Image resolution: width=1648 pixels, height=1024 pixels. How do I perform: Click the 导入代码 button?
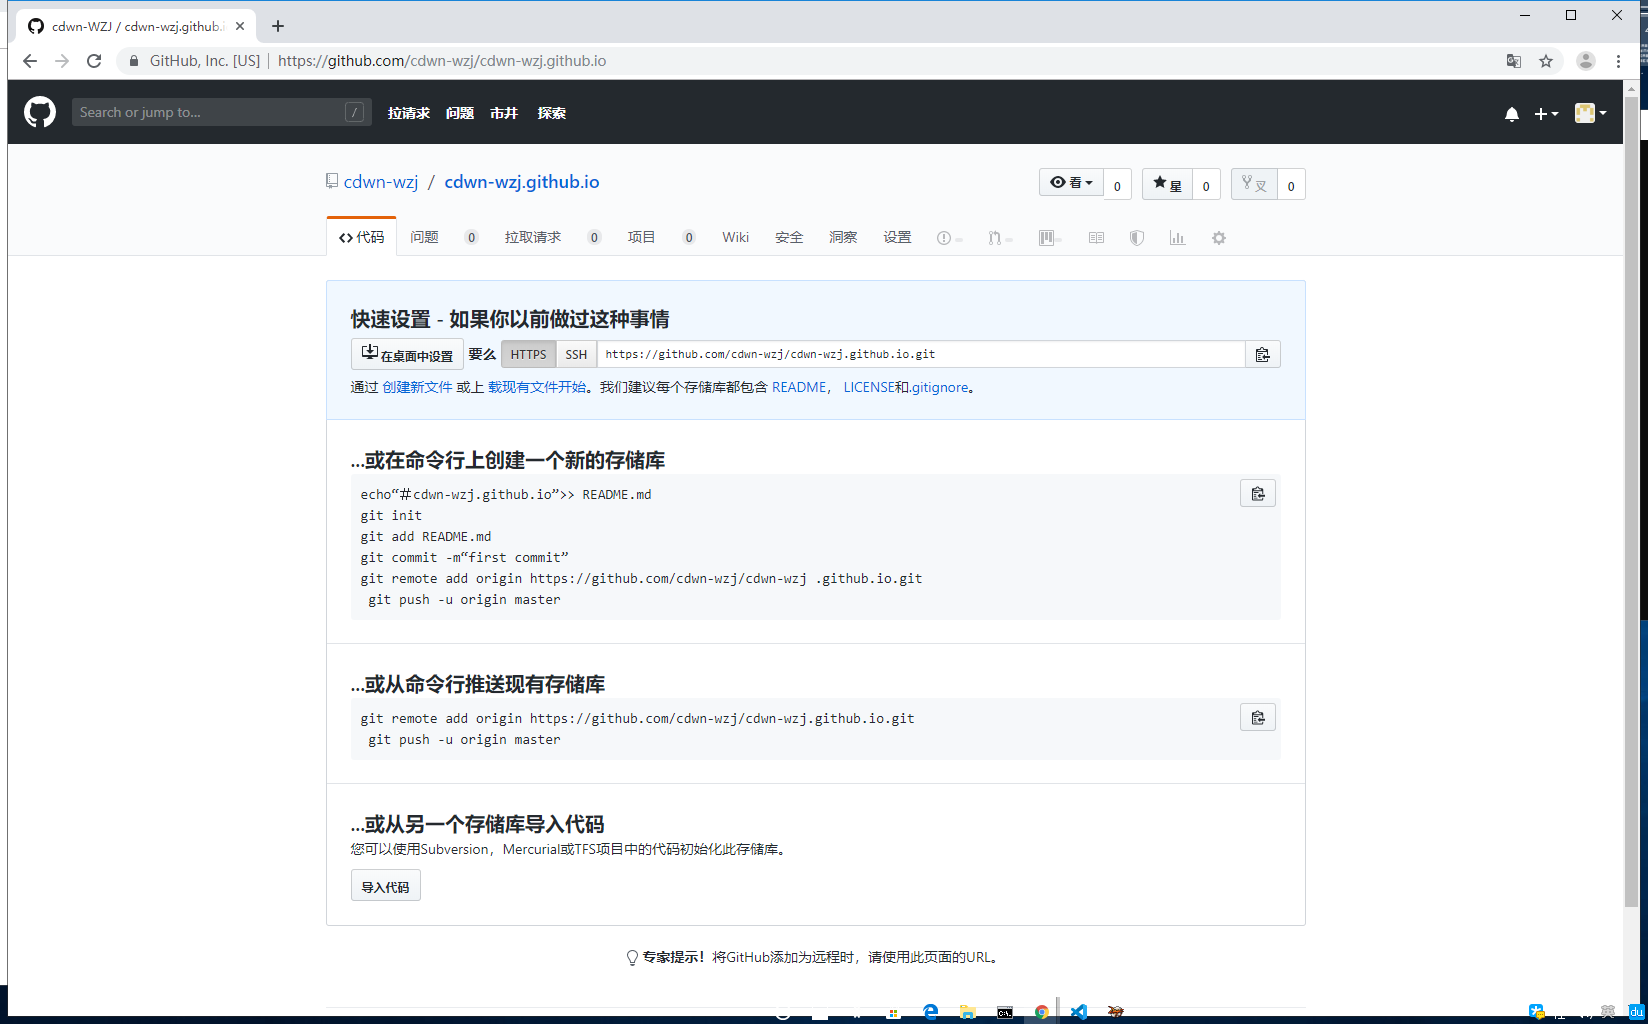384,885
